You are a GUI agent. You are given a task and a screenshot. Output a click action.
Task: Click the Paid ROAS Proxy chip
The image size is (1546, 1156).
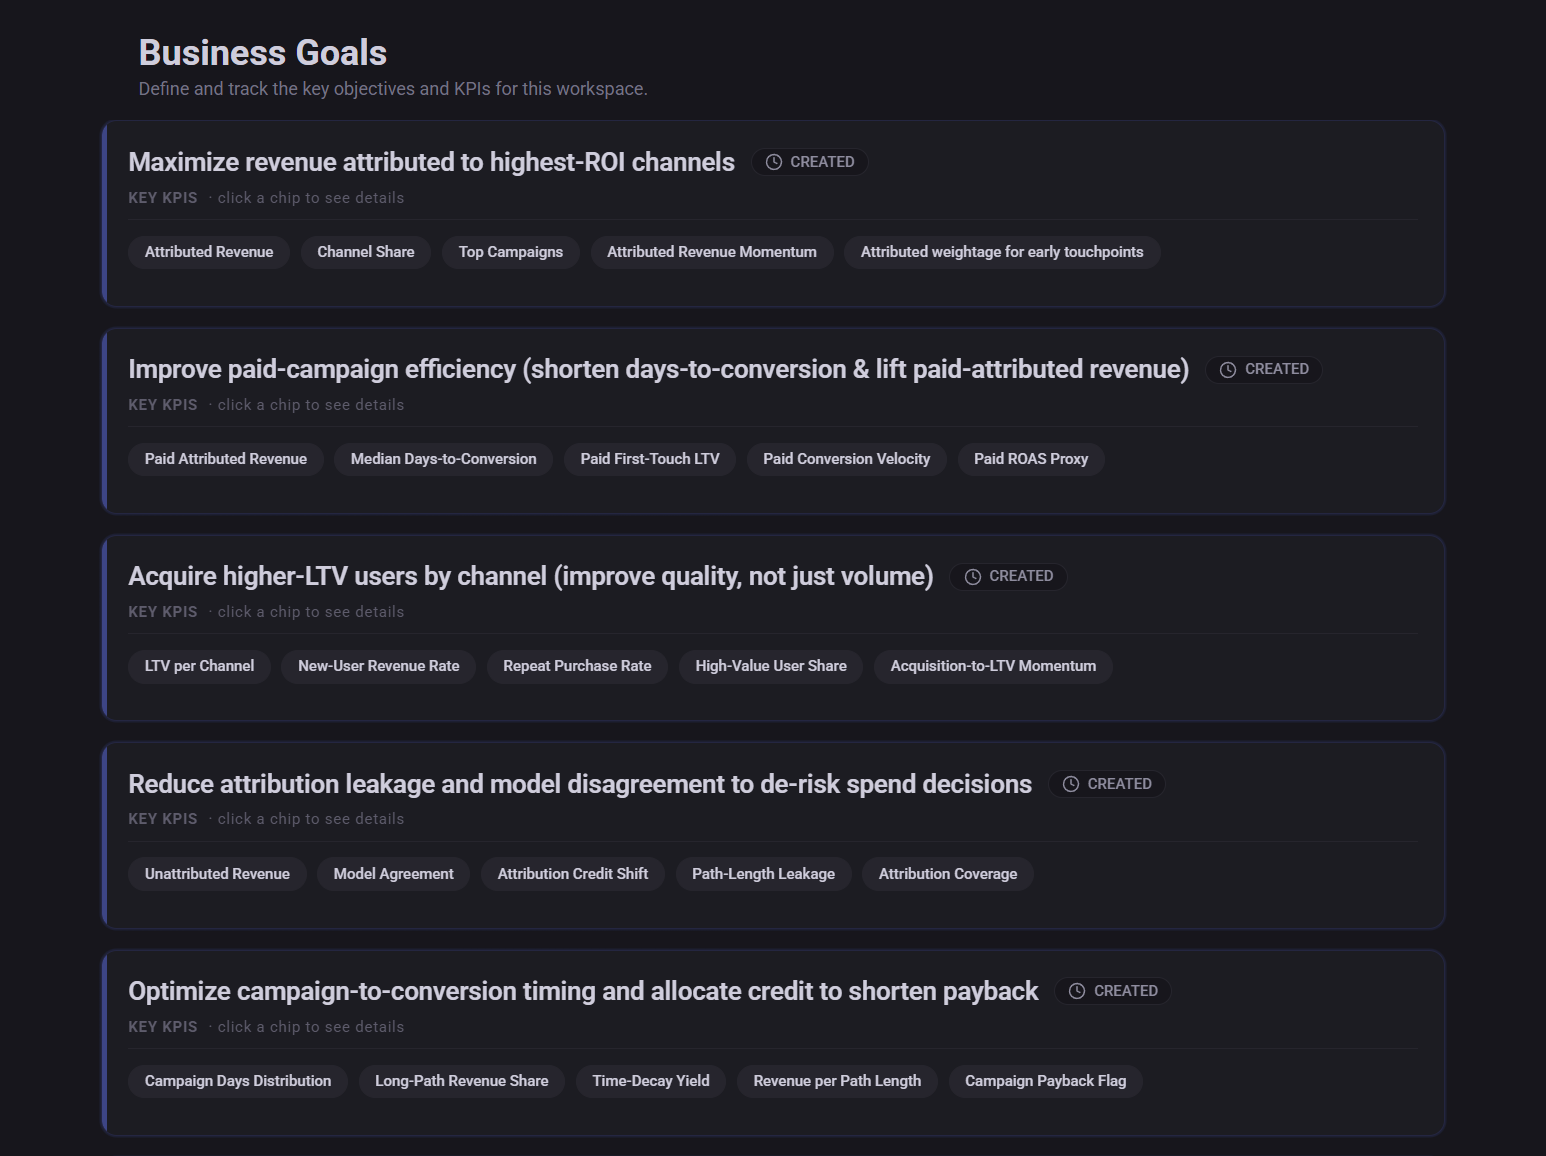(1031, 459)
